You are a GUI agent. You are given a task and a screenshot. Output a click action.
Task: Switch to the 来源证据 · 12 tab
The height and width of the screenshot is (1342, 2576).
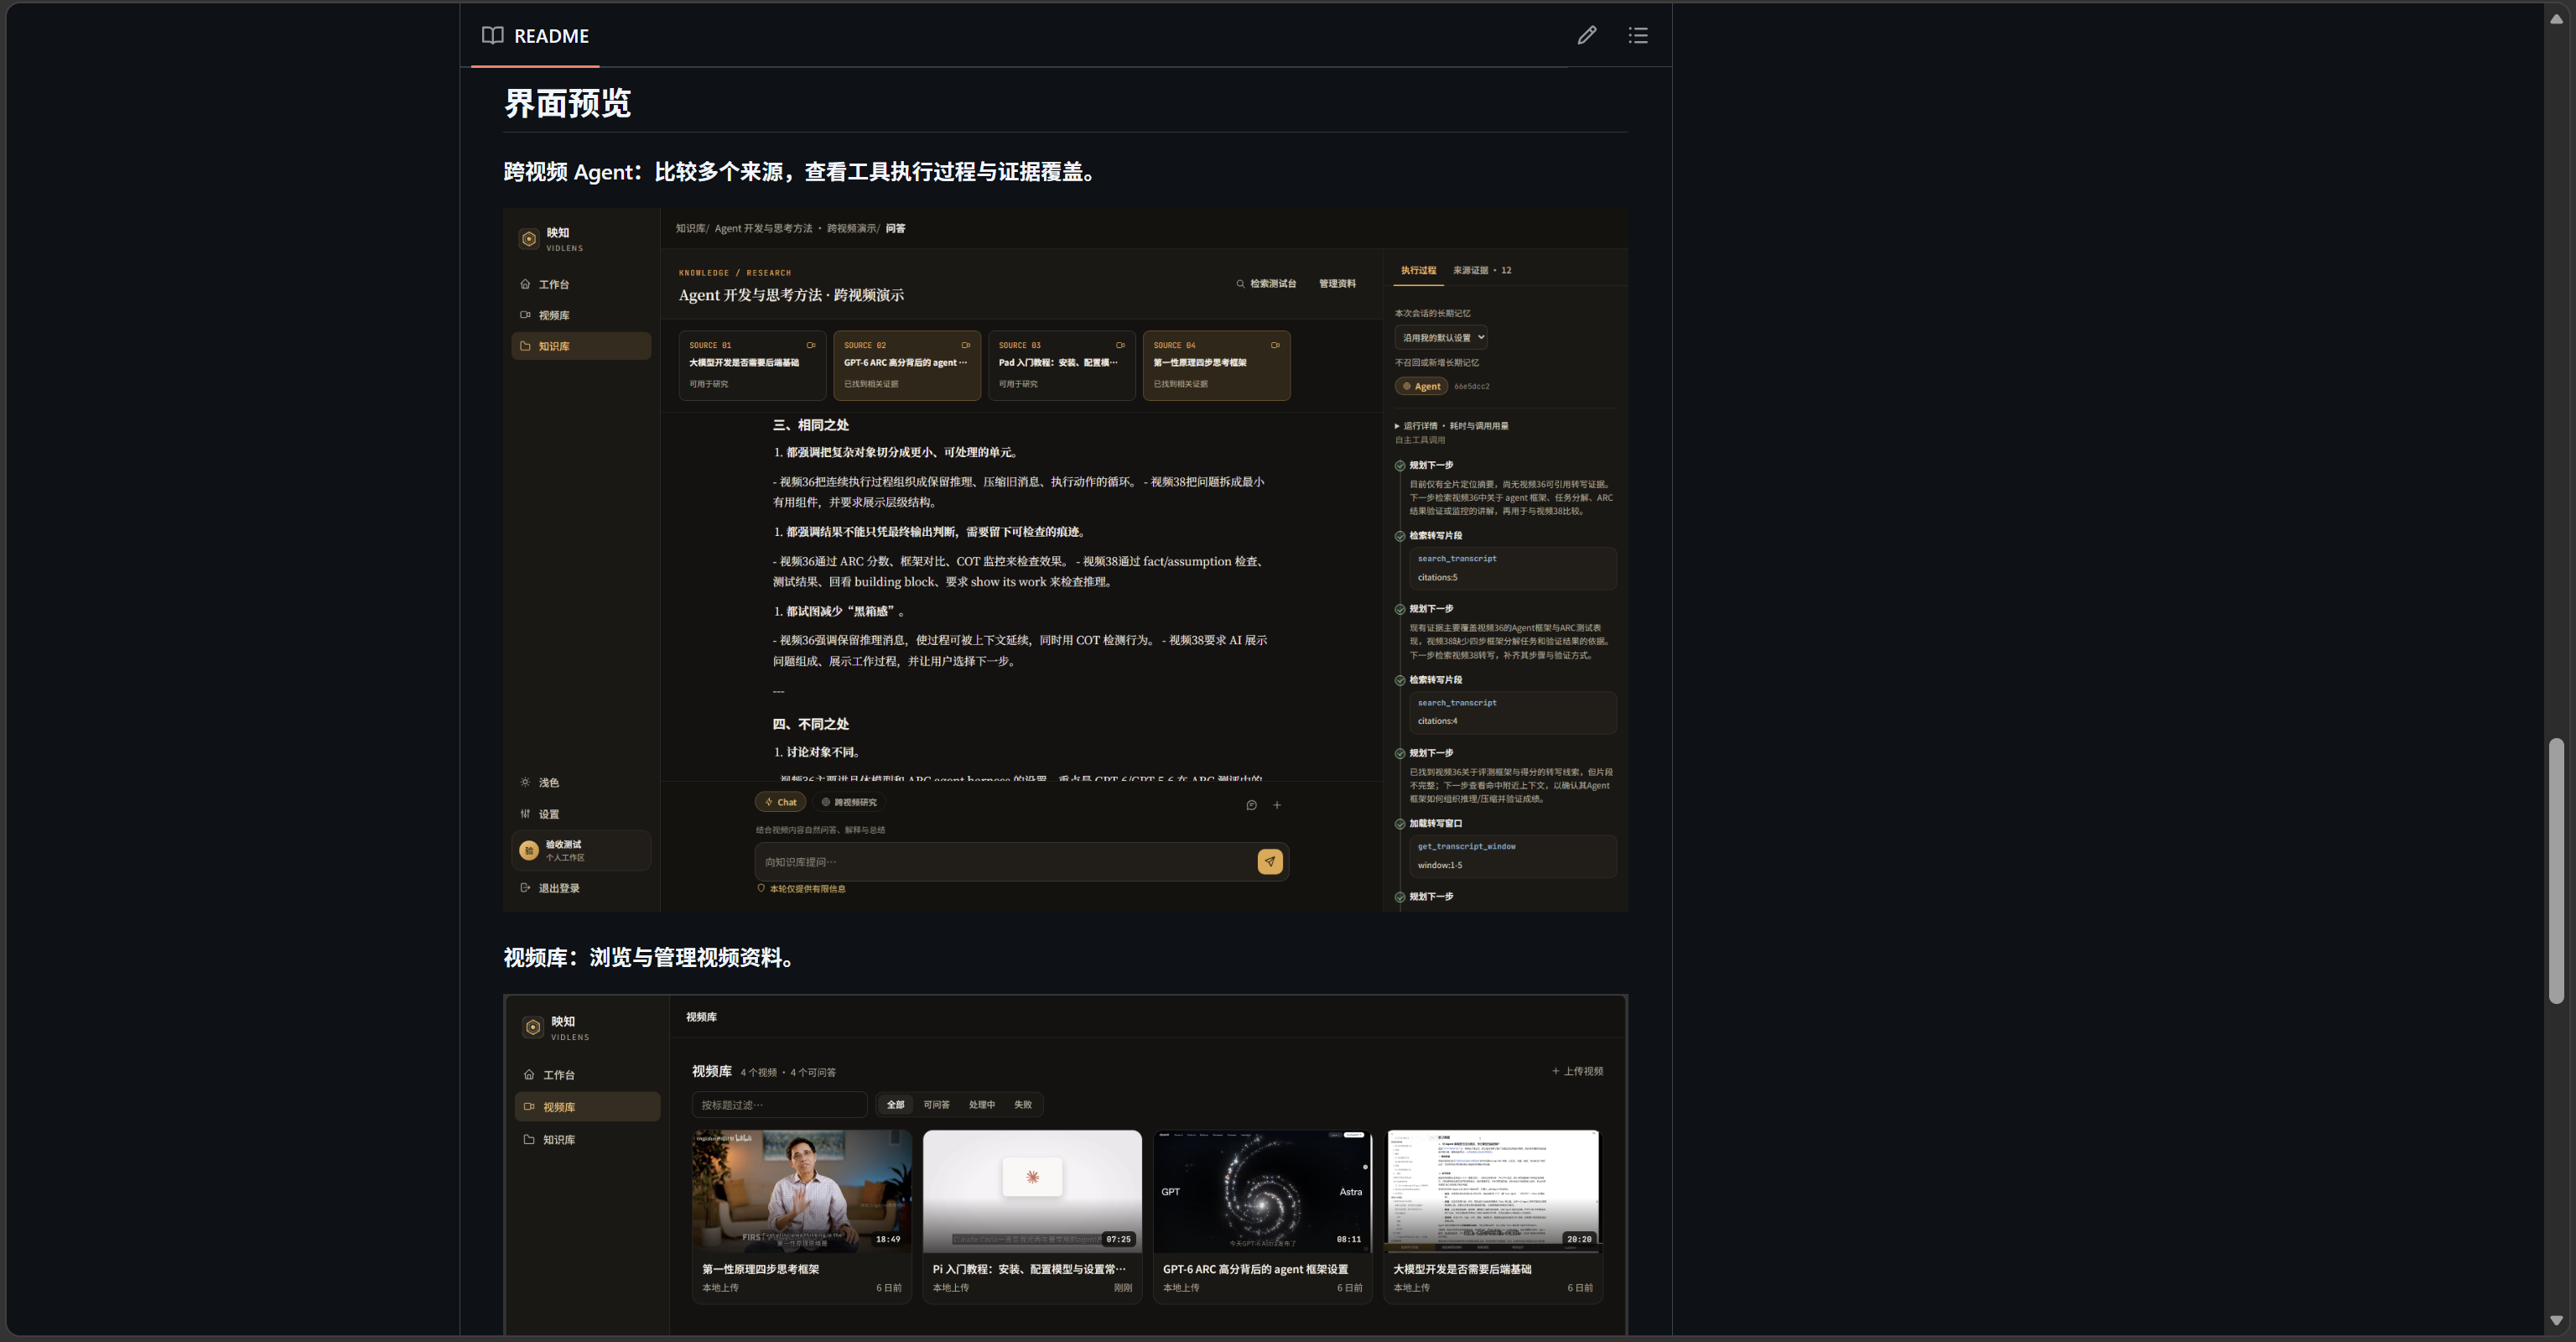click(x=1482, y=270)
